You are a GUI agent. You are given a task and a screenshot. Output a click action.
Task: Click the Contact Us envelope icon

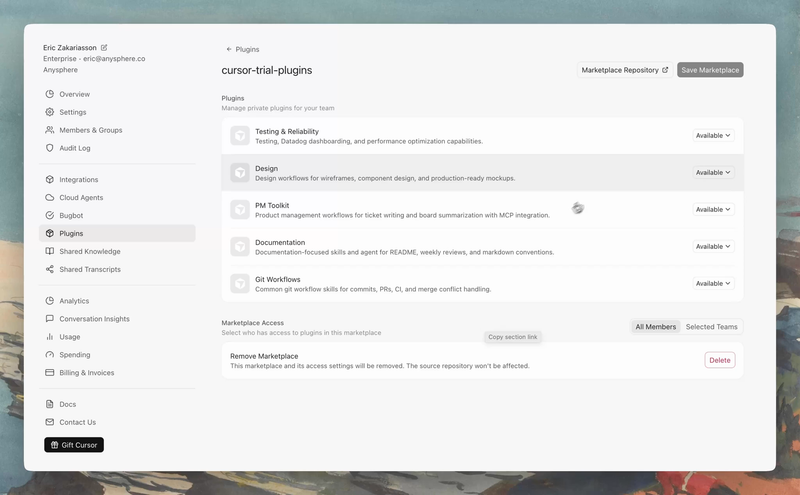[49, 422]
